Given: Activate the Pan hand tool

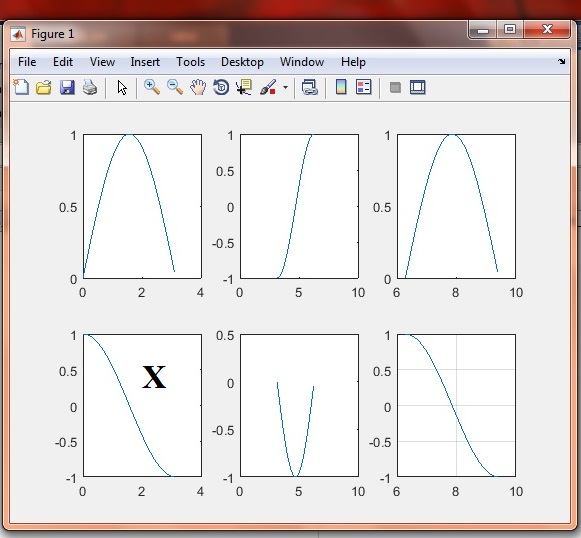Looking at the screenshot, I should pos(198,88).
